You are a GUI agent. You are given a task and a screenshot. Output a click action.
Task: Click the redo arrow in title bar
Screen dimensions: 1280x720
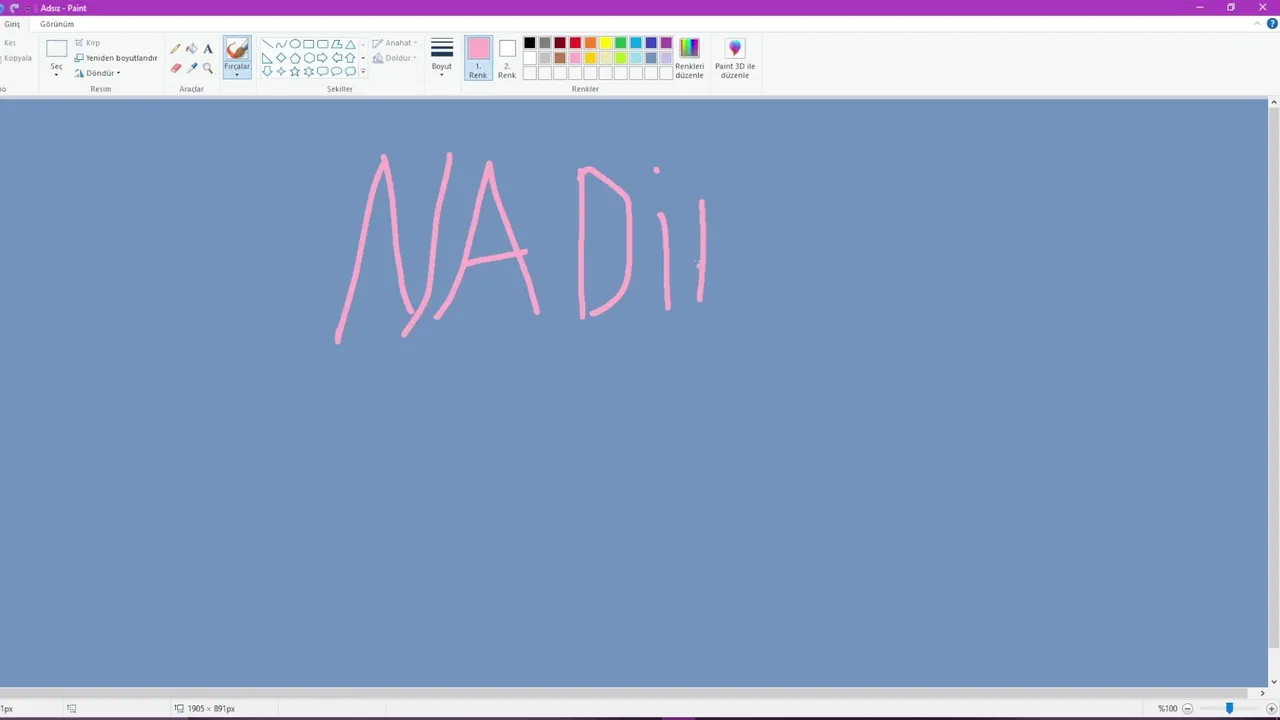coord(14,8)
